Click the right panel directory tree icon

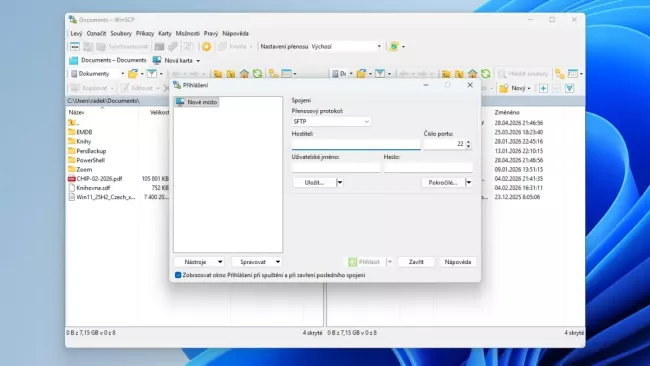[x=560, y=74]
